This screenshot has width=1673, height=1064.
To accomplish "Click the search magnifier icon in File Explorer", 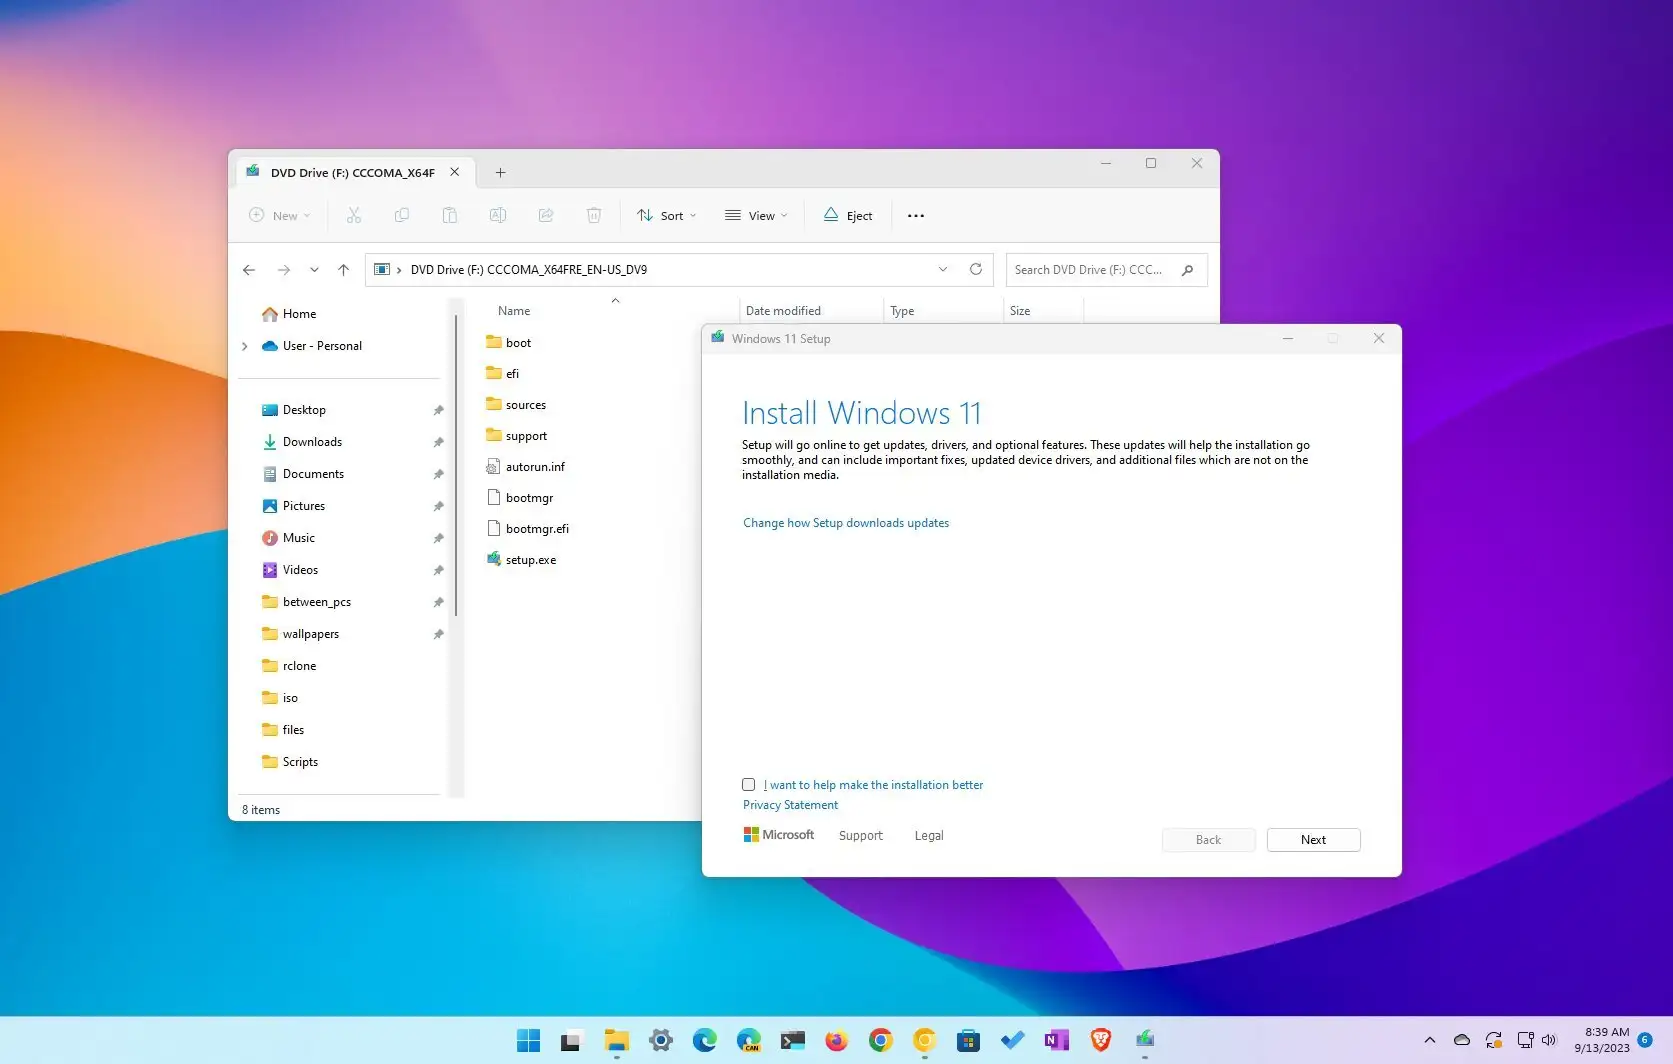I will coord(1187,270).
